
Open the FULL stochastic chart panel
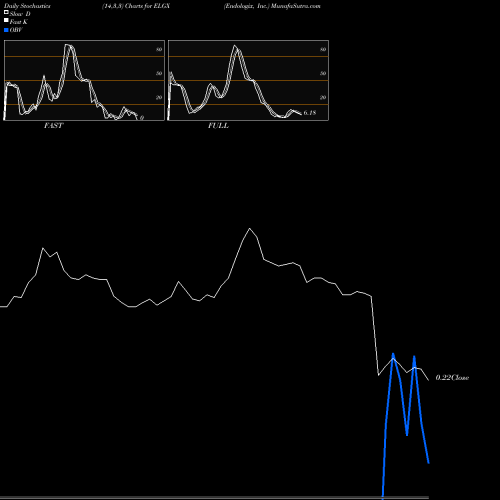[248, 80]
